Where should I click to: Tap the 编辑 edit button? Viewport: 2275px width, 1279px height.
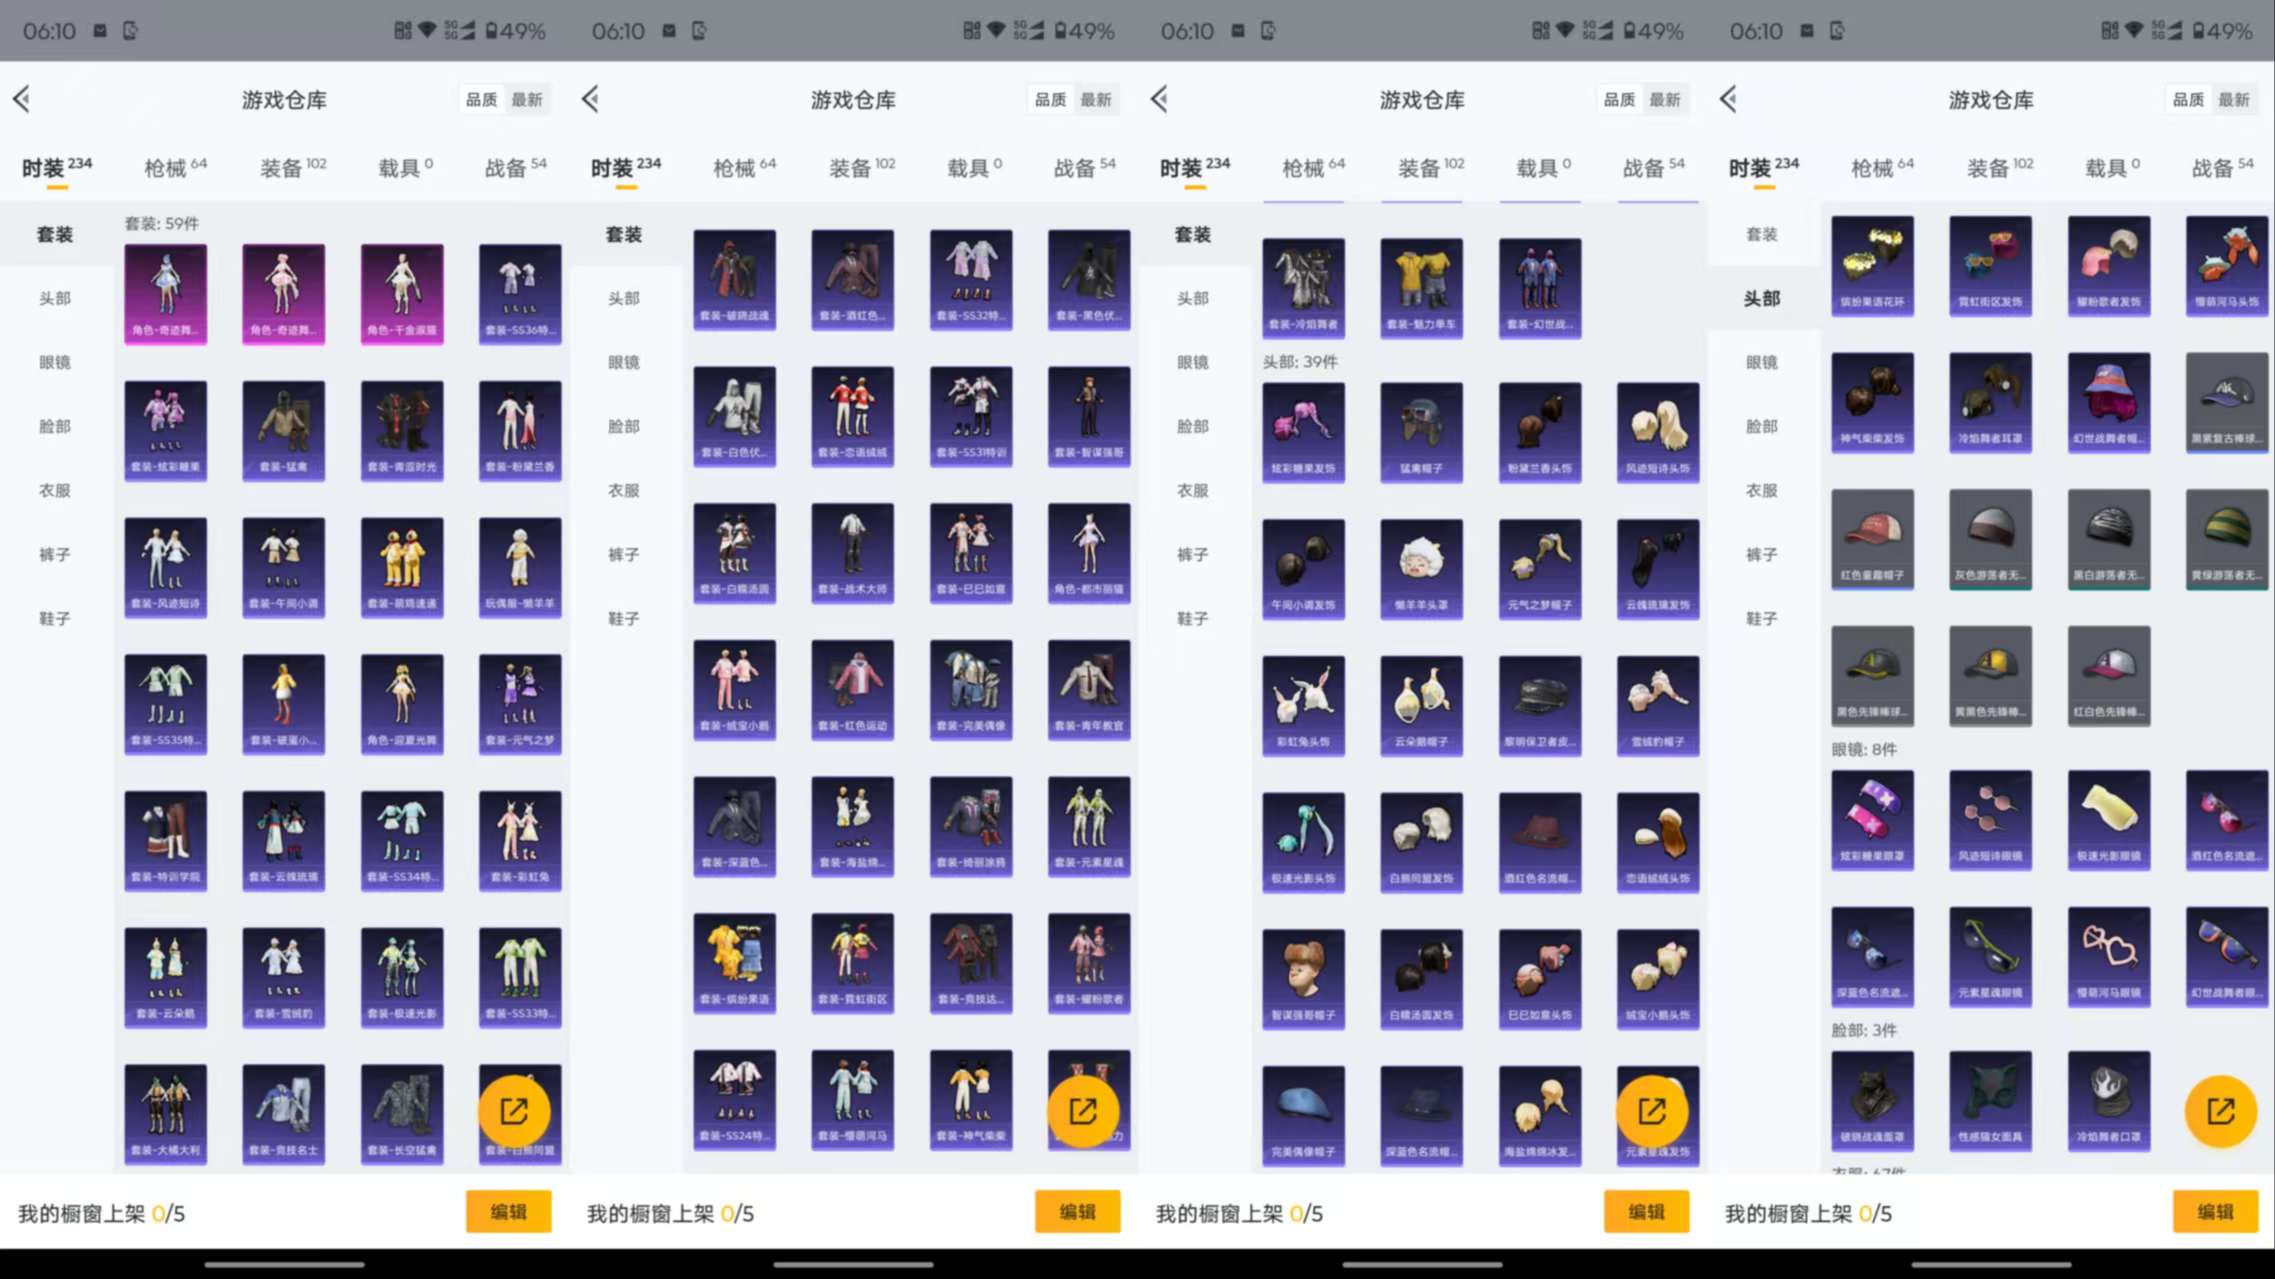509,1211
